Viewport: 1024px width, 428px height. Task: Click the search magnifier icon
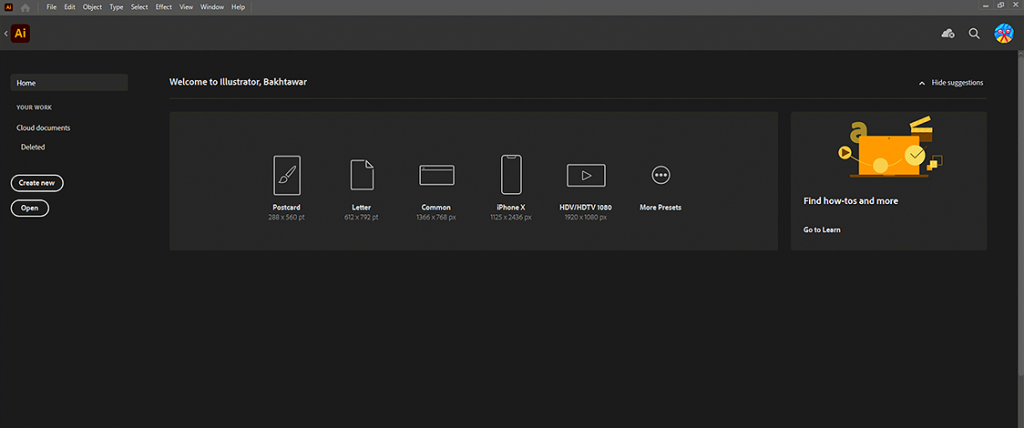tap(974, 33)
